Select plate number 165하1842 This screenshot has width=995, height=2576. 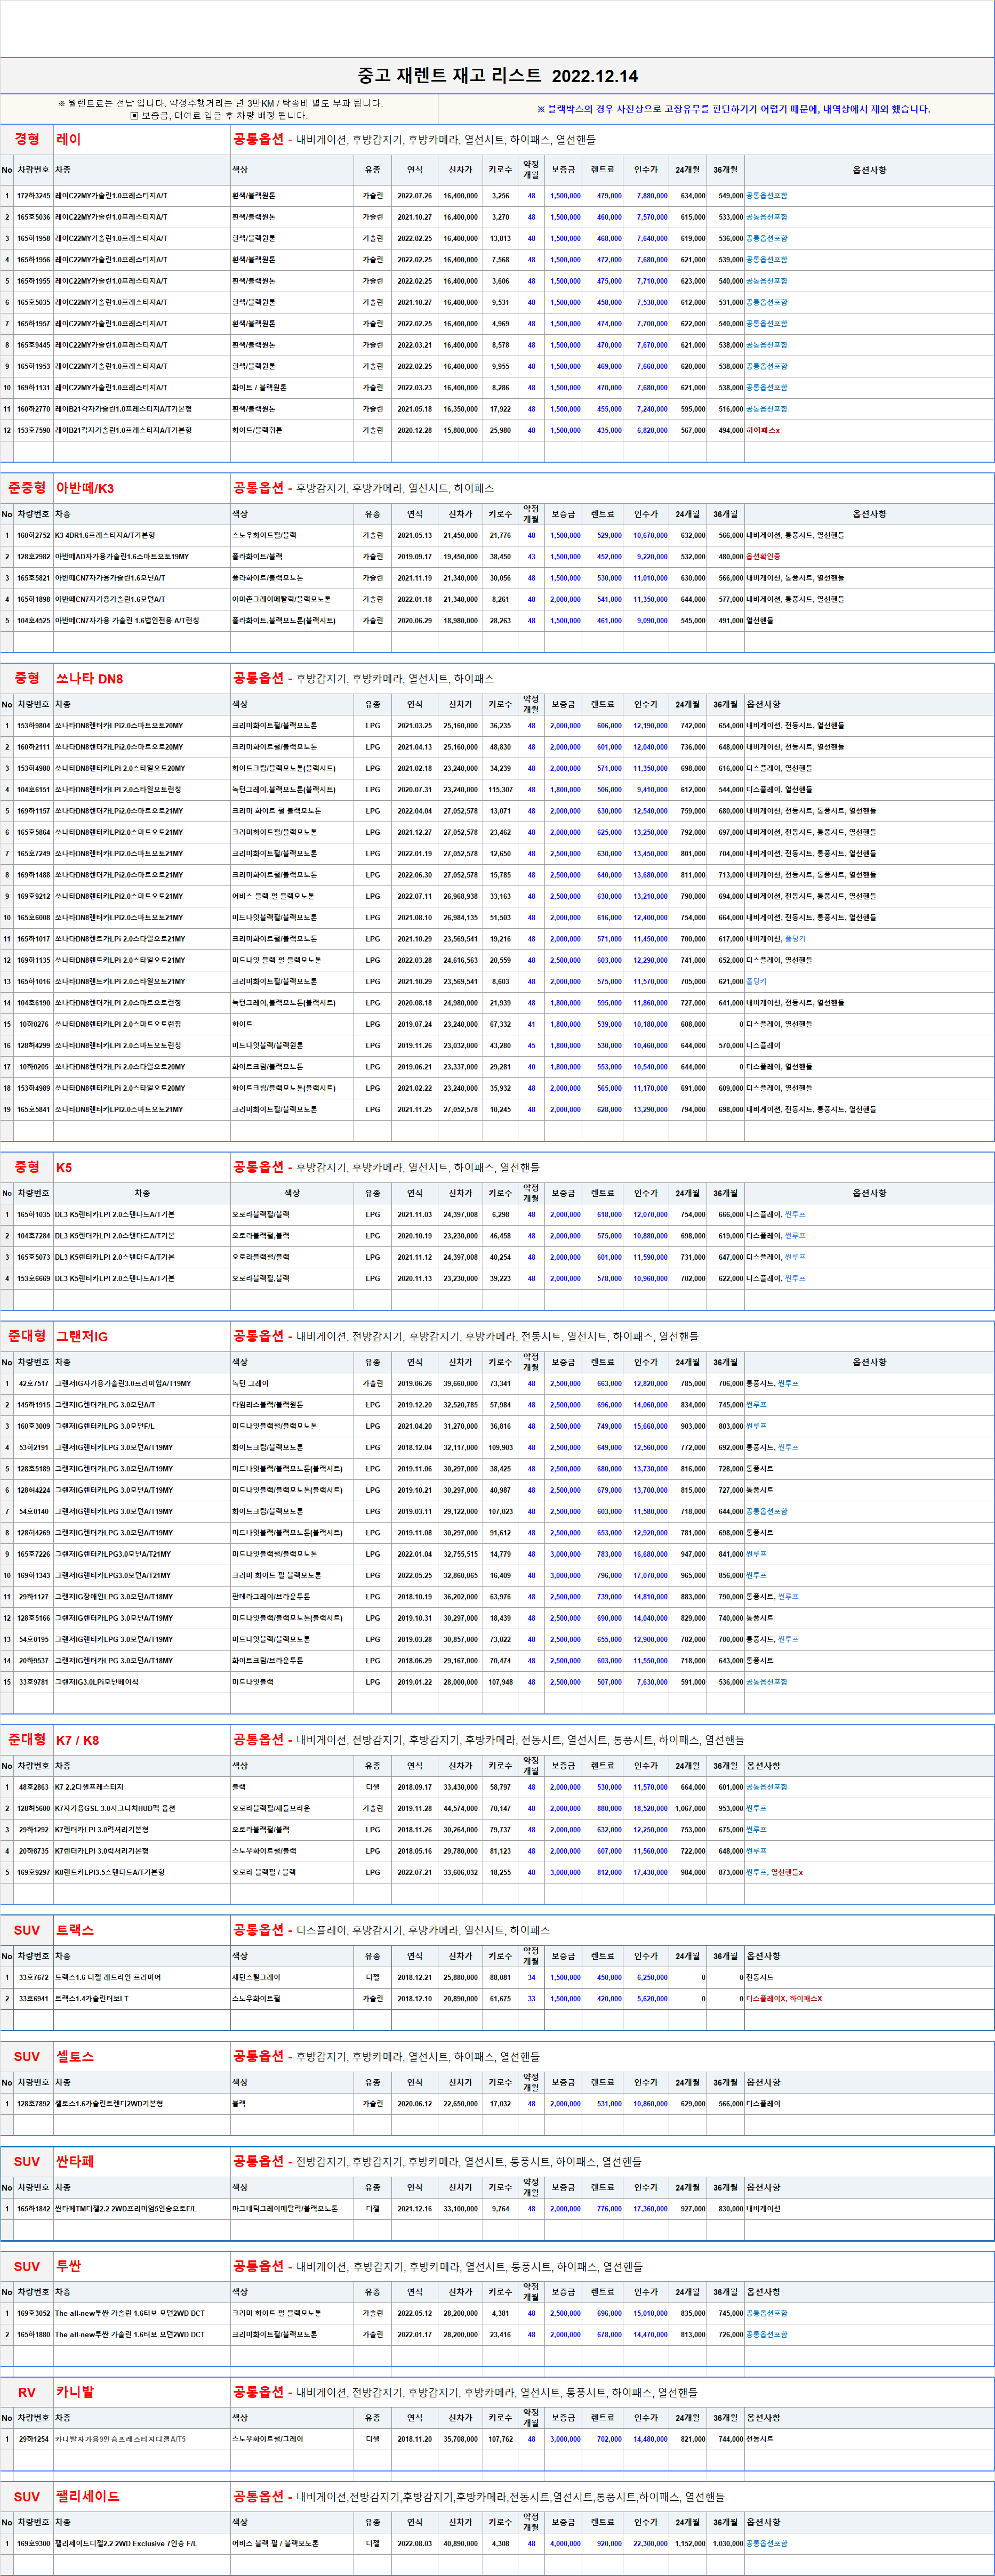coord(33,2209)
